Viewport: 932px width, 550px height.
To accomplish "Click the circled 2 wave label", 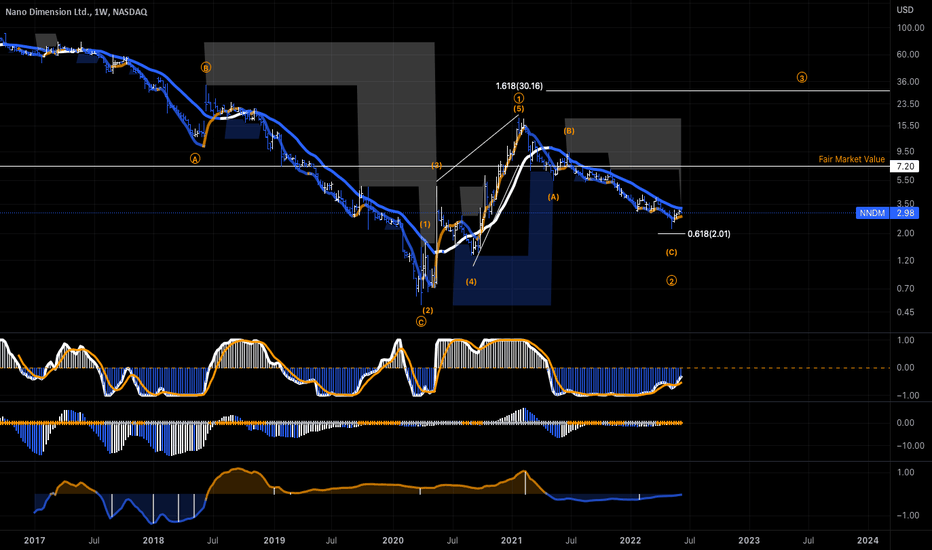I will 671,281.
